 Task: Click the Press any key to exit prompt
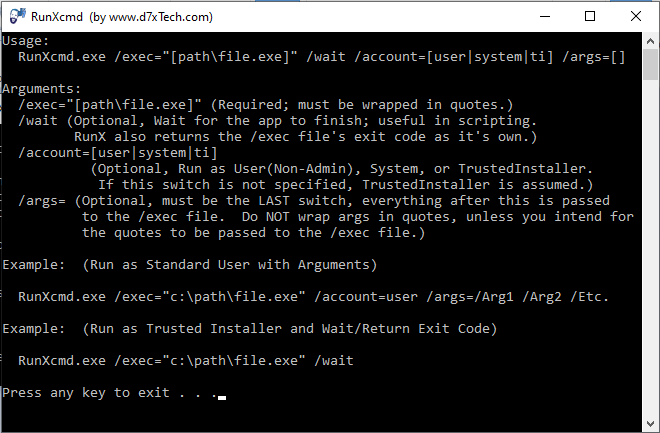[x=110, y=393]
